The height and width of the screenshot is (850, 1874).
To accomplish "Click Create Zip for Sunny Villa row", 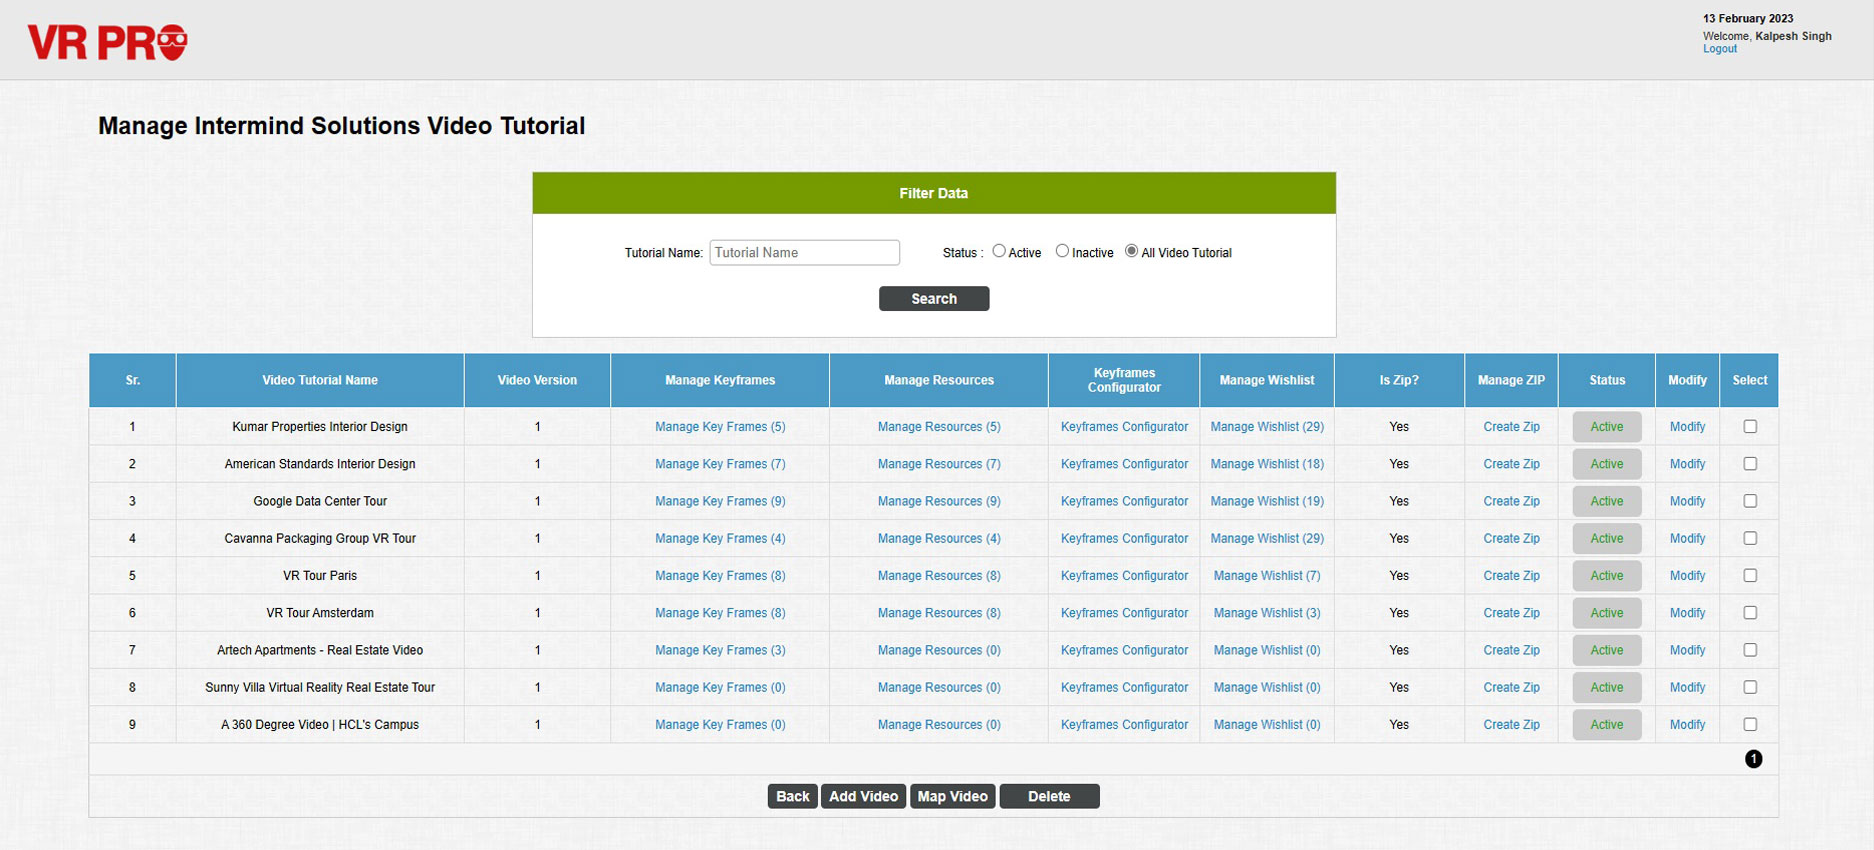I will coord(1511,687).
